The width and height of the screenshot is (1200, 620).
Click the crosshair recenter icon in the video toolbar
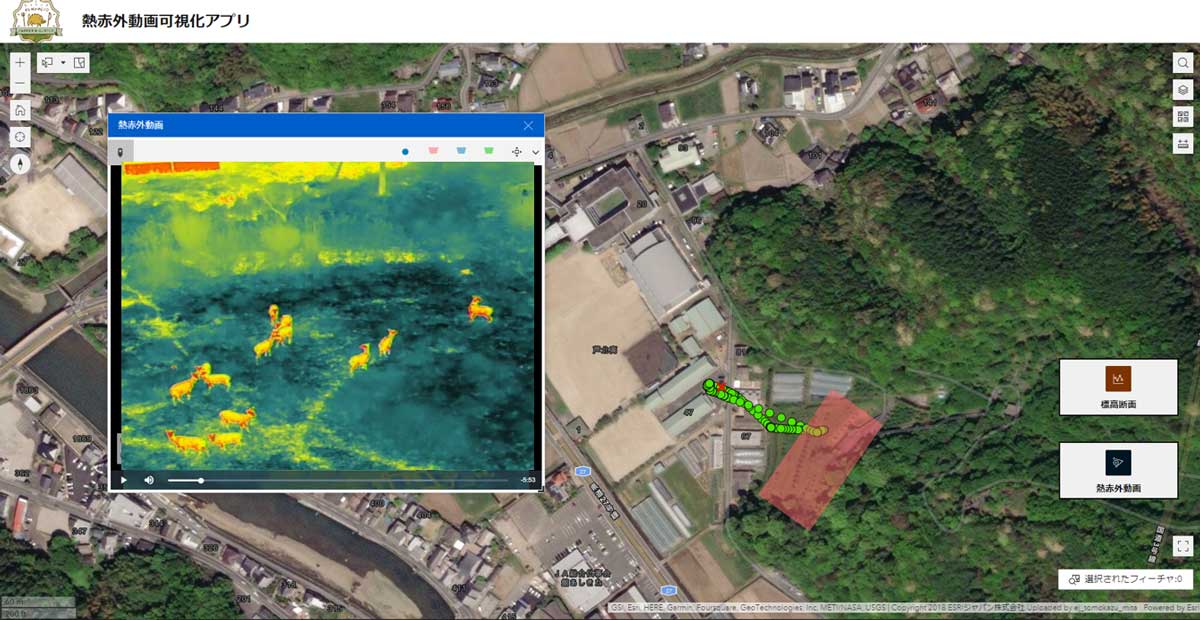coord(517,152)
